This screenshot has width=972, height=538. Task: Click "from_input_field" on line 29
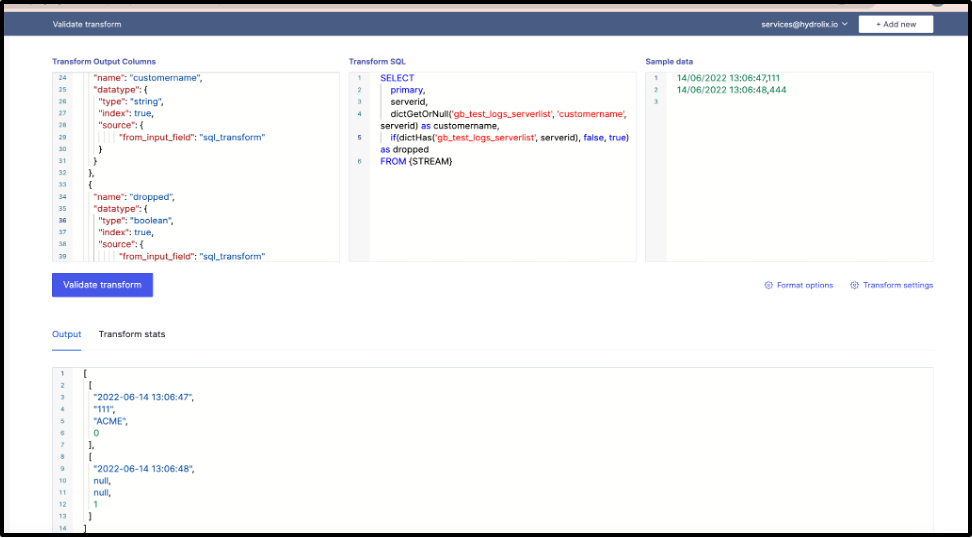point(156,138)
